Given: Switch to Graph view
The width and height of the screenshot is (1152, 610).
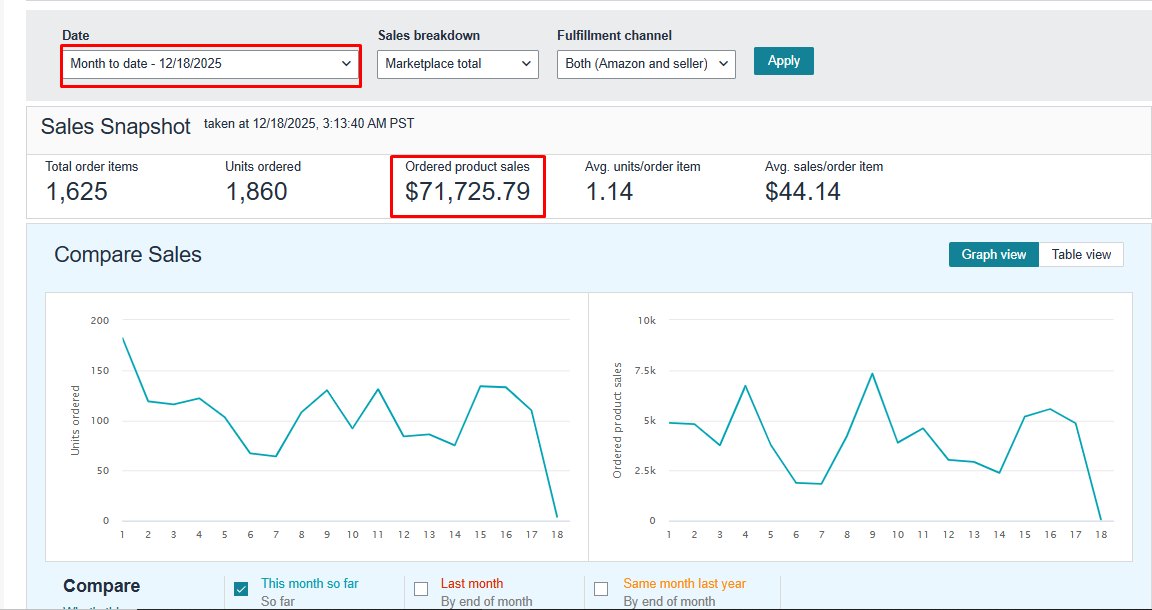Looking at the screenshot, I should pos(993,255).
